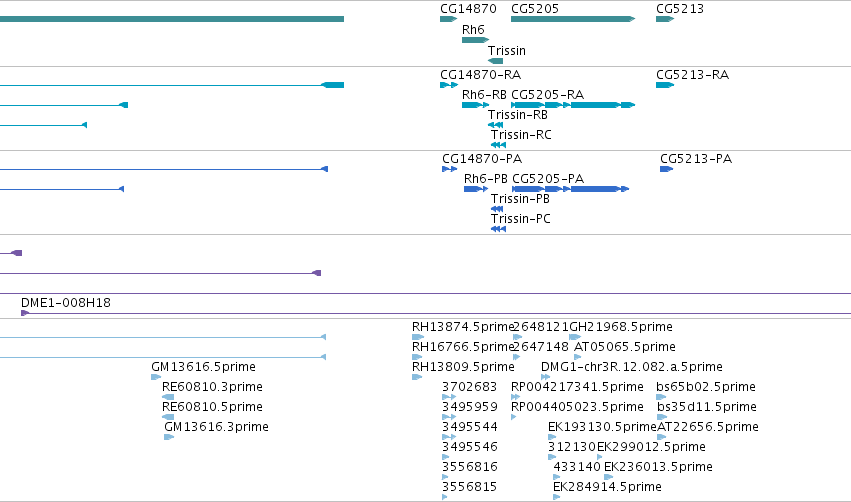Click the 3495546 EST label
The image size is (851, 502).
click(469, 447)
